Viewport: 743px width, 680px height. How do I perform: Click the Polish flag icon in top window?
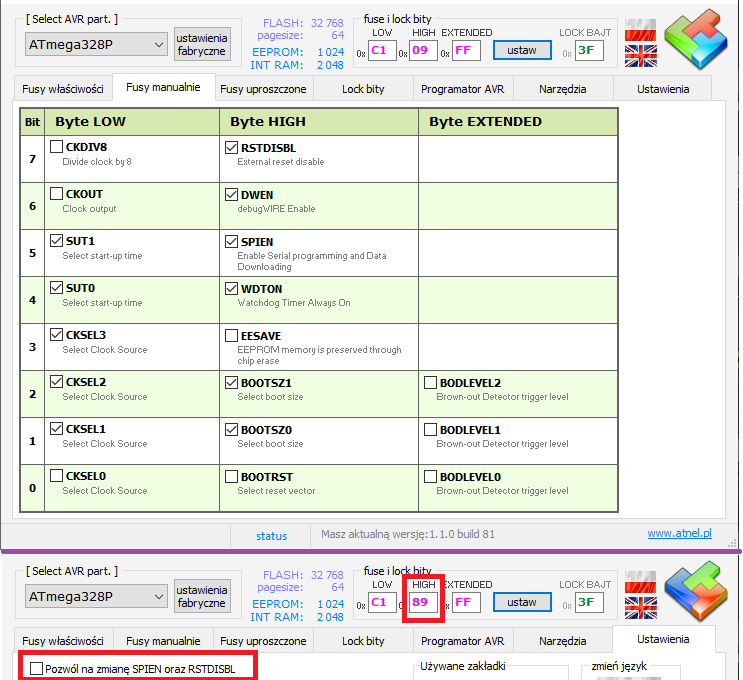(x=640, y=30)
